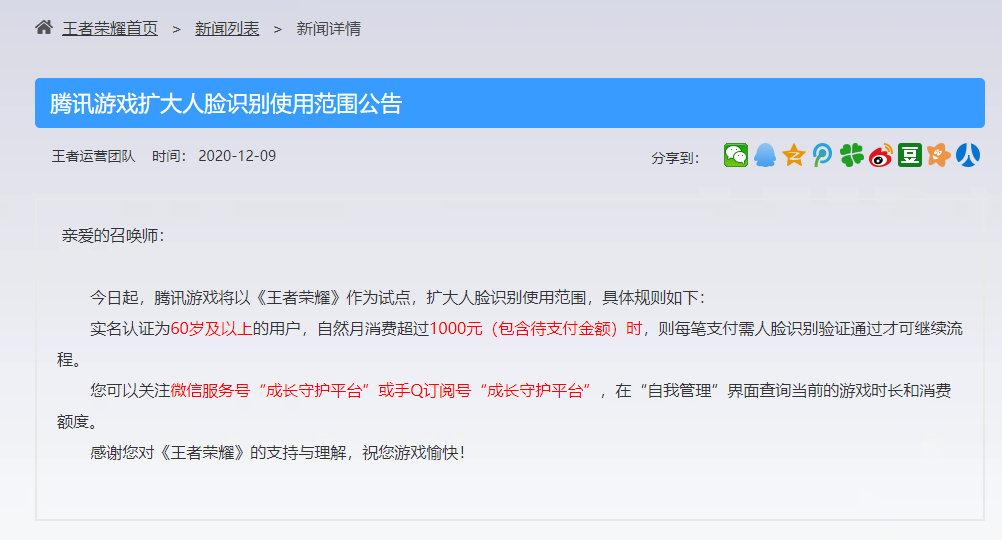Click the author name 王者运营团队

click(93, 156)
